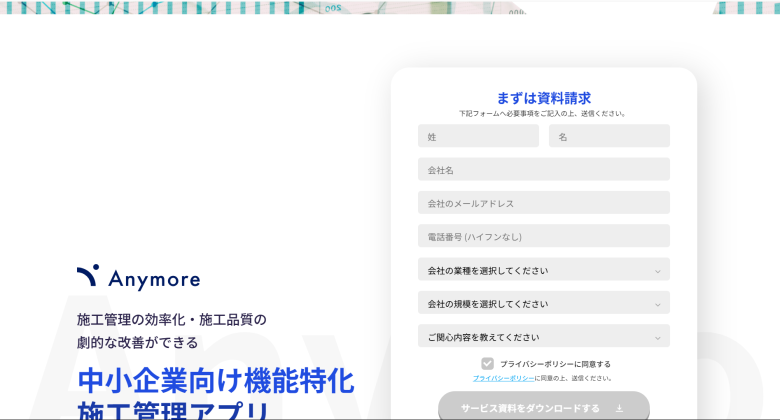The width and height of the screenshot is (780, 420).
Task: Focus the 姓 input field
Action: [x=478, y=136]
